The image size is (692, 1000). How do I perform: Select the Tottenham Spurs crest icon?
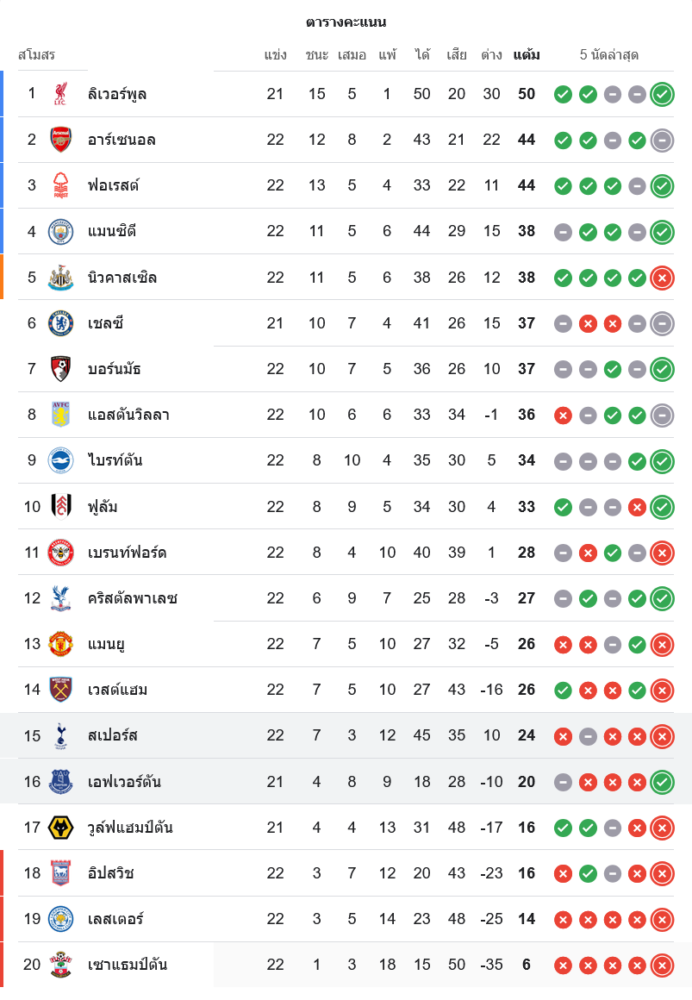61,736
